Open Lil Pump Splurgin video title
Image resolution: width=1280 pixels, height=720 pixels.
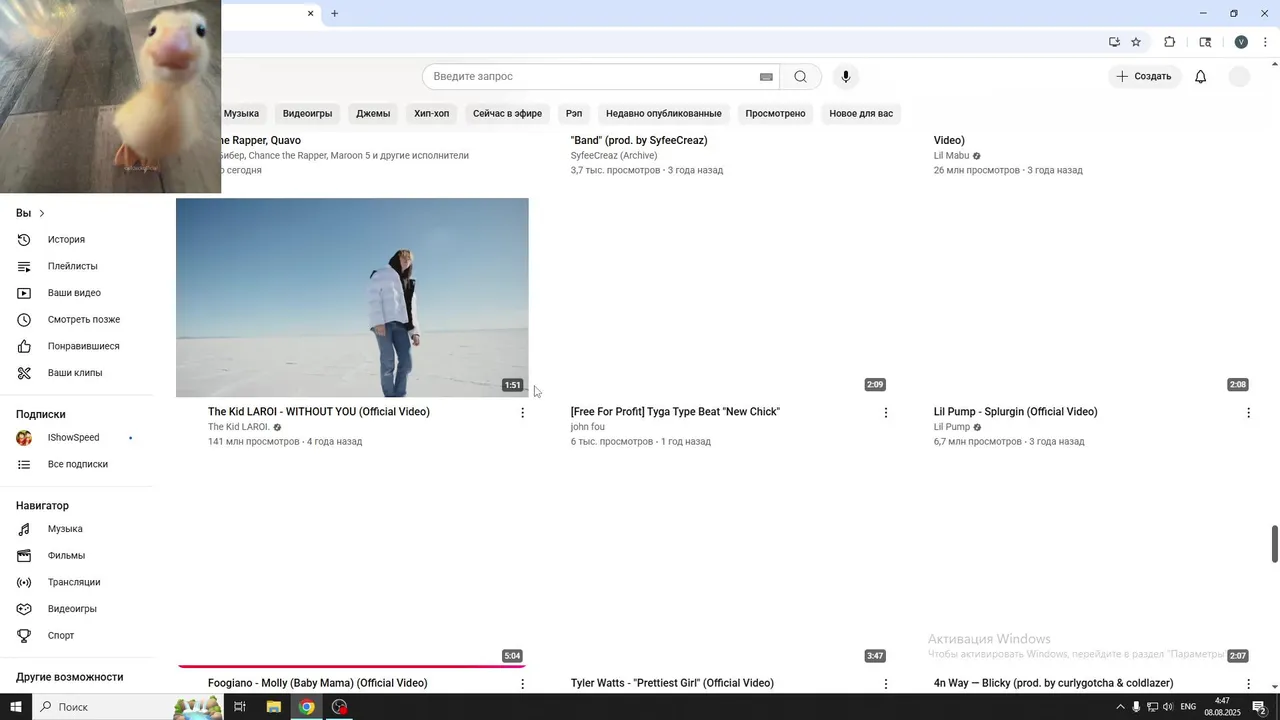point(1015,412)
